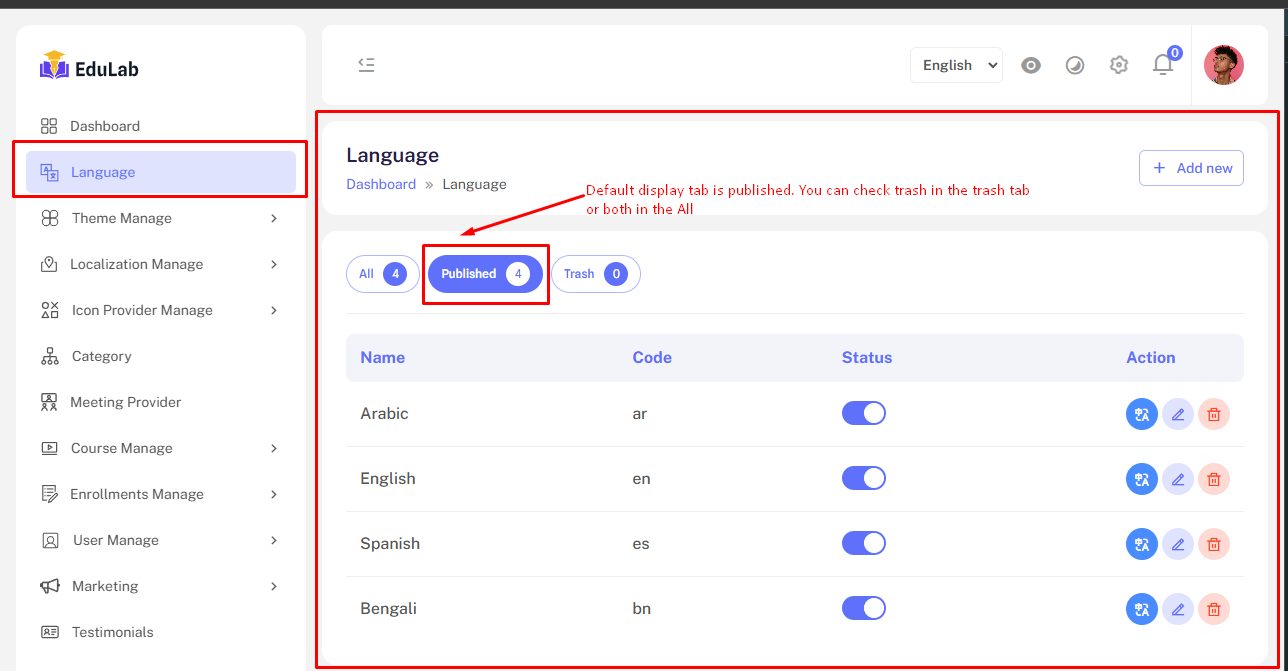Image resolution: width=1288 pixels, height=671 pixels.
Task: Delete the Spanish language via trash icon
Action: point(1213,544)
